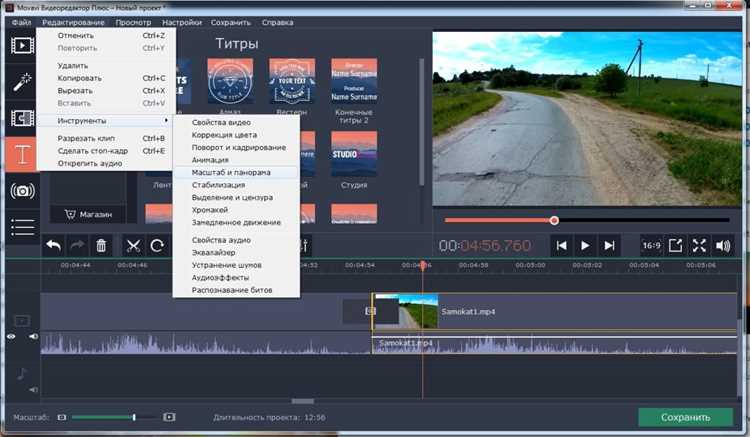Click the split clip scissors icon
The image size is (750, 437).
133,246
